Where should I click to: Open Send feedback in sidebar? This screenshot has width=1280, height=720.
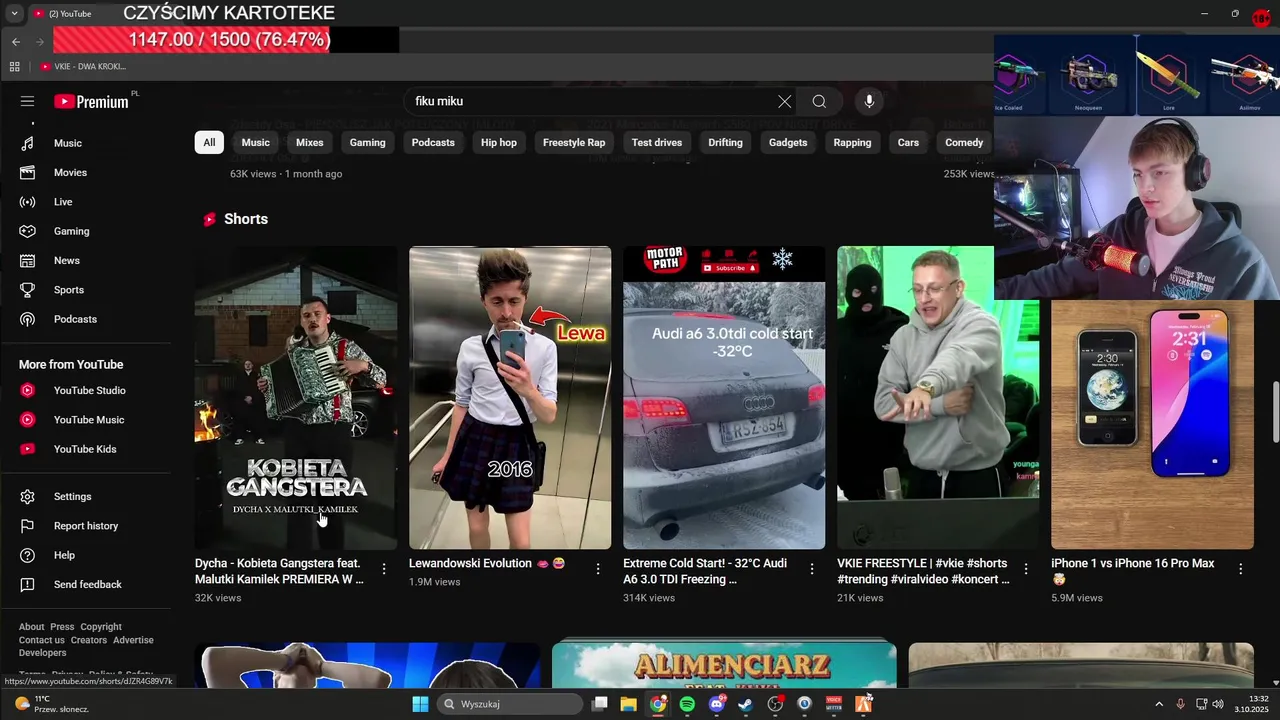86,584
